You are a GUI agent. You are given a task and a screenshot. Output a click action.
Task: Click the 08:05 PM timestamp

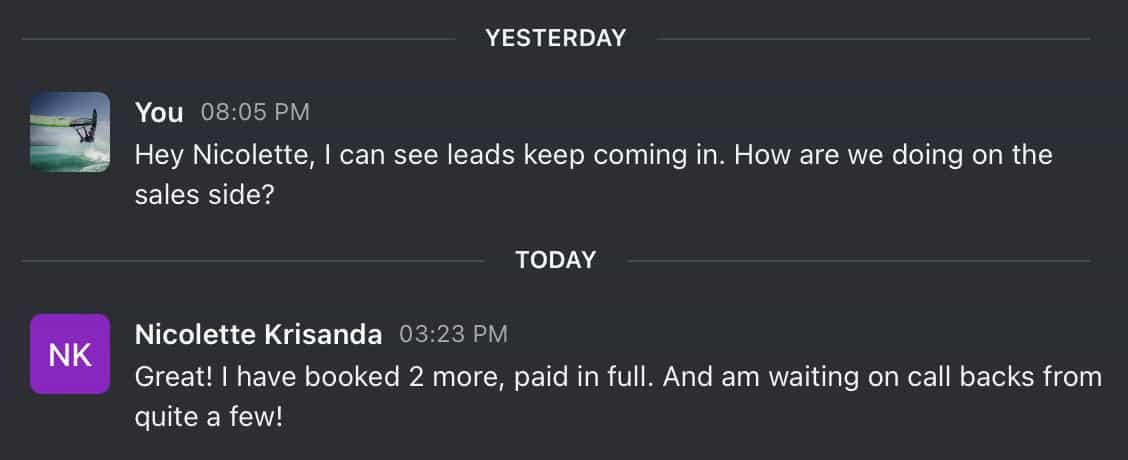(255, 112)
